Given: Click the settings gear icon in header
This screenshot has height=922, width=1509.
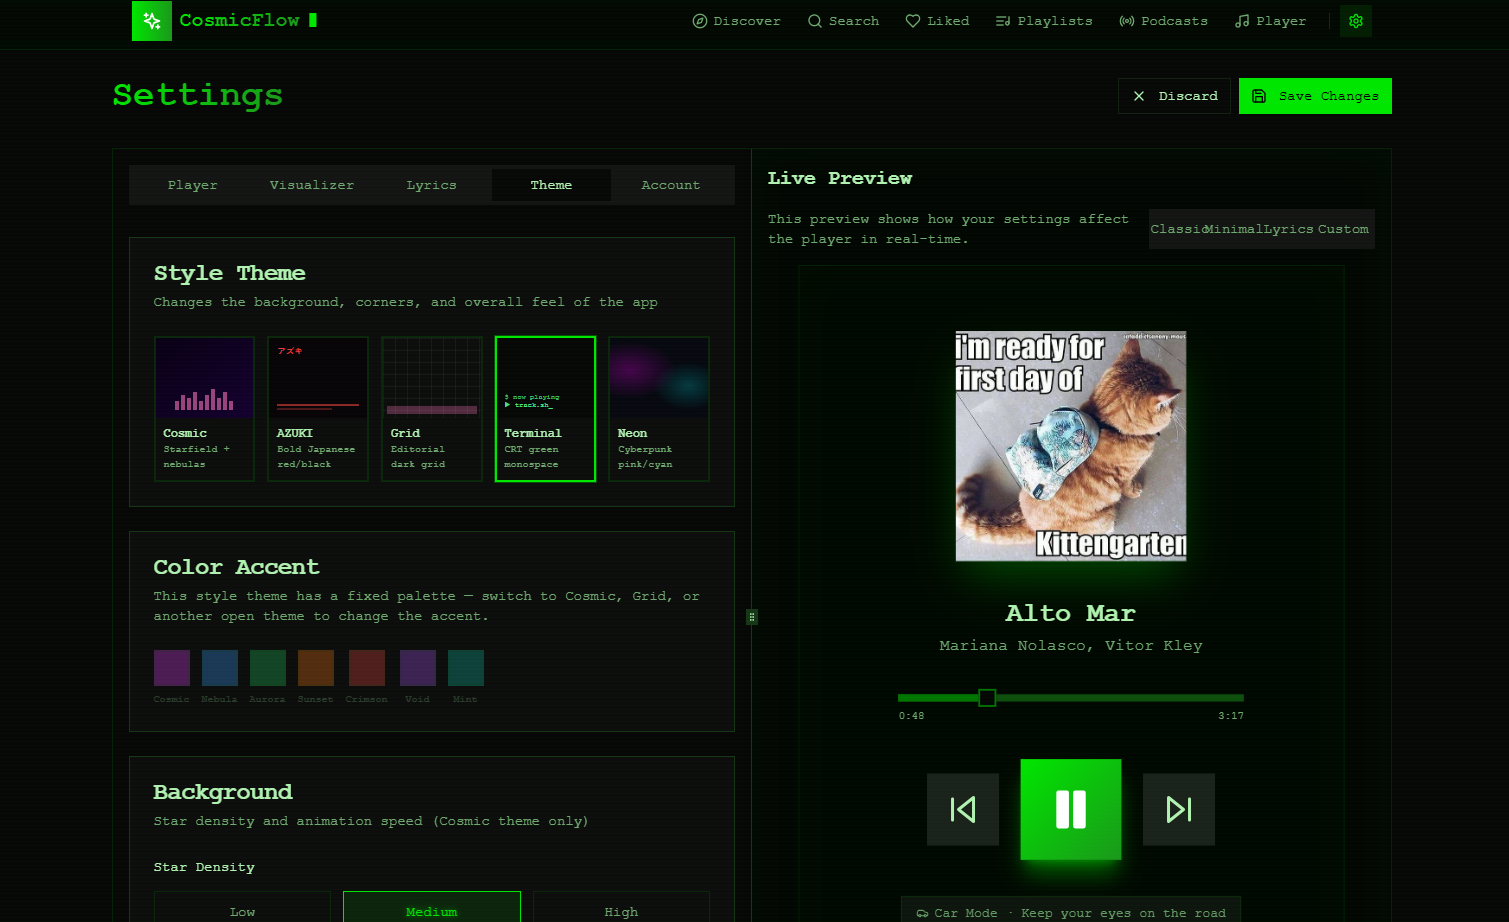Looking at the screenshot, I should click(x=1356, y=21).
